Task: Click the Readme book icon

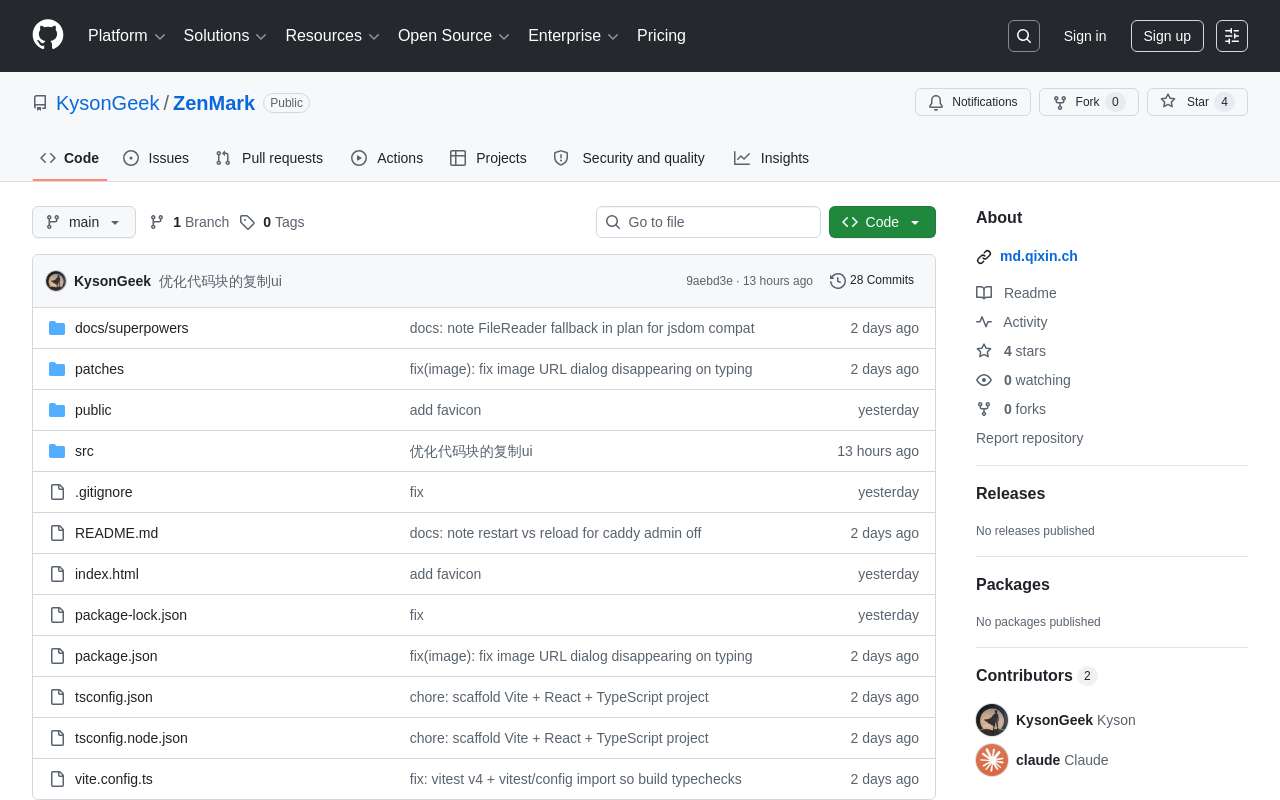Action: (x=984, y=293)
